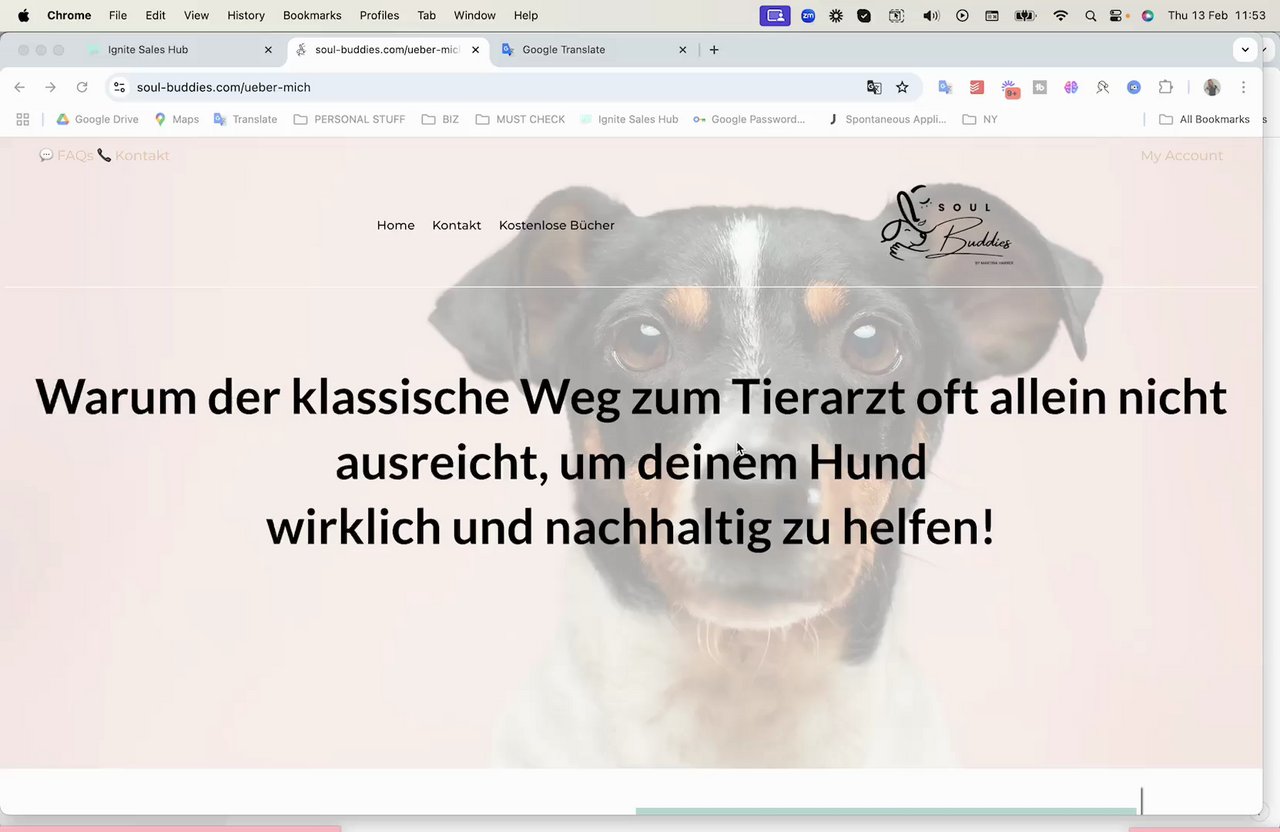This screenshot has height=832, width=1280.
Task: Open the NY bookmarks folder
Action: tap(980, 119)
